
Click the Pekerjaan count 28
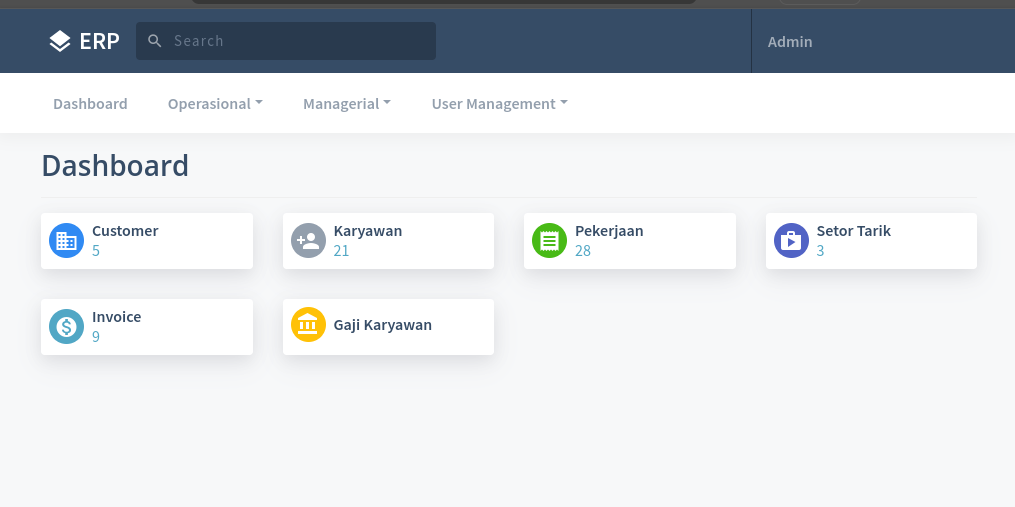tap(583, 251)
